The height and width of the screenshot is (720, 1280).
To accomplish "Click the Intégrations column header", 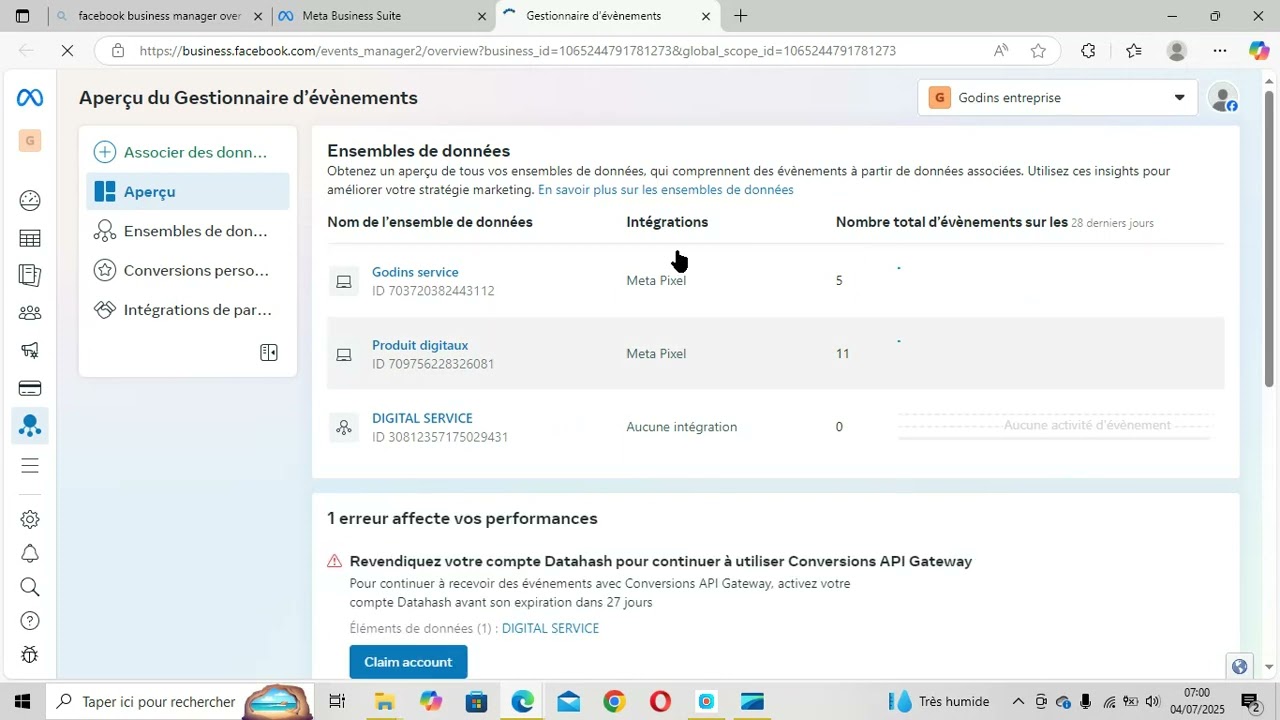I will tap(667, 222).
